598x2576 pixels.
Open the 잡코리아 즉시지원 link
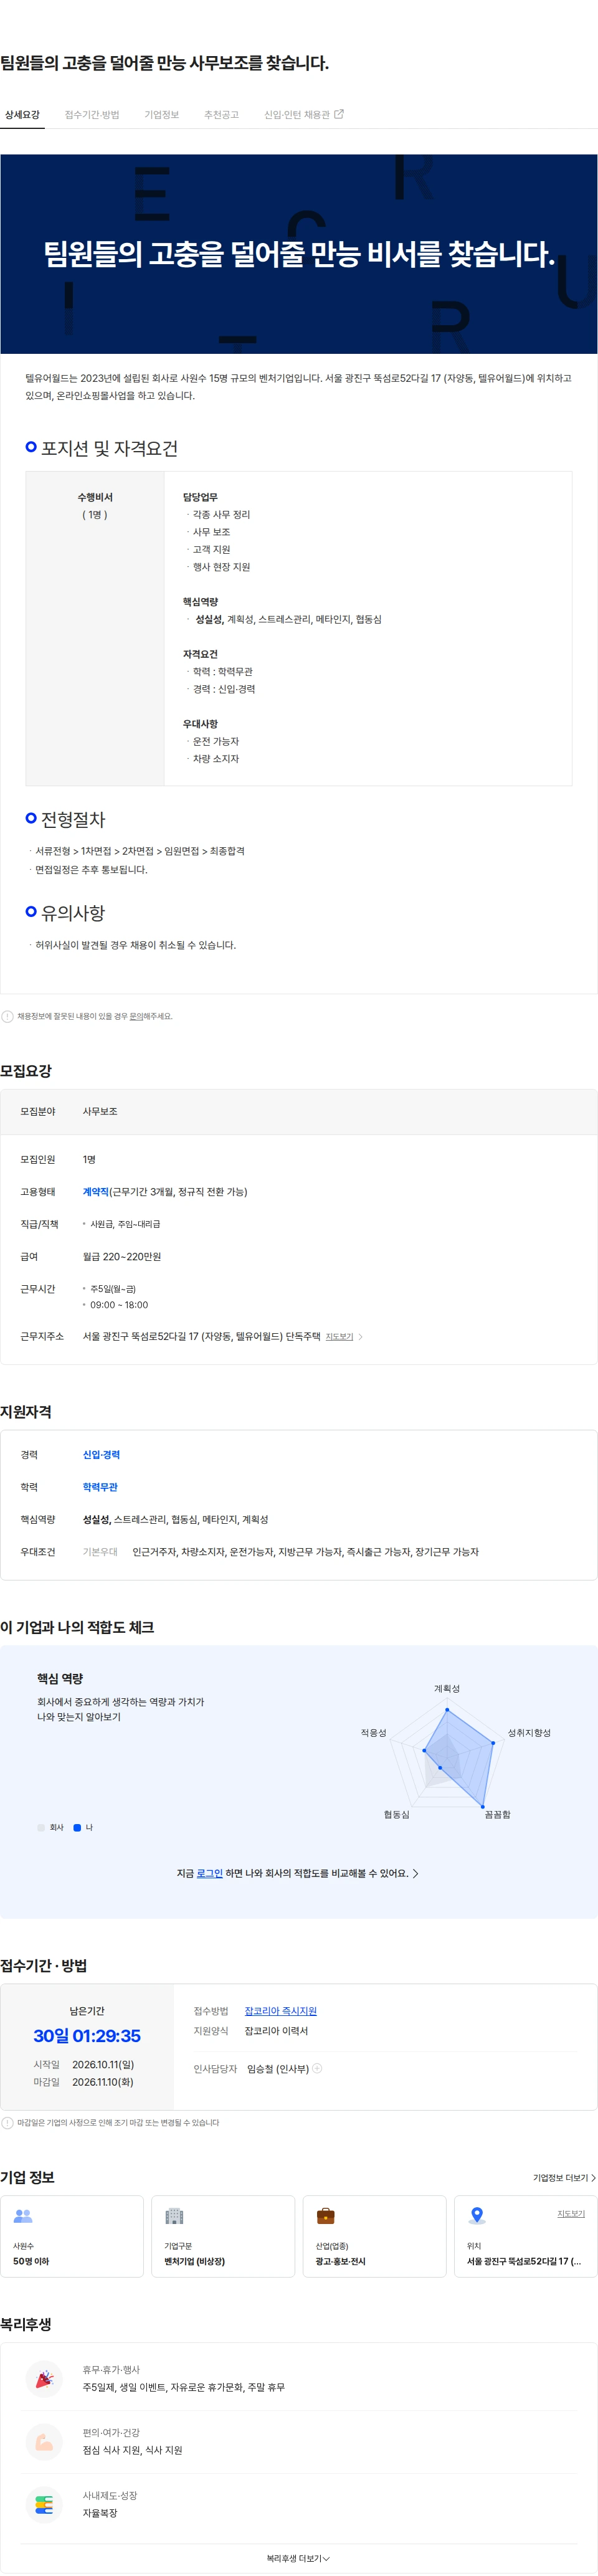click(x=280, y=2010)
